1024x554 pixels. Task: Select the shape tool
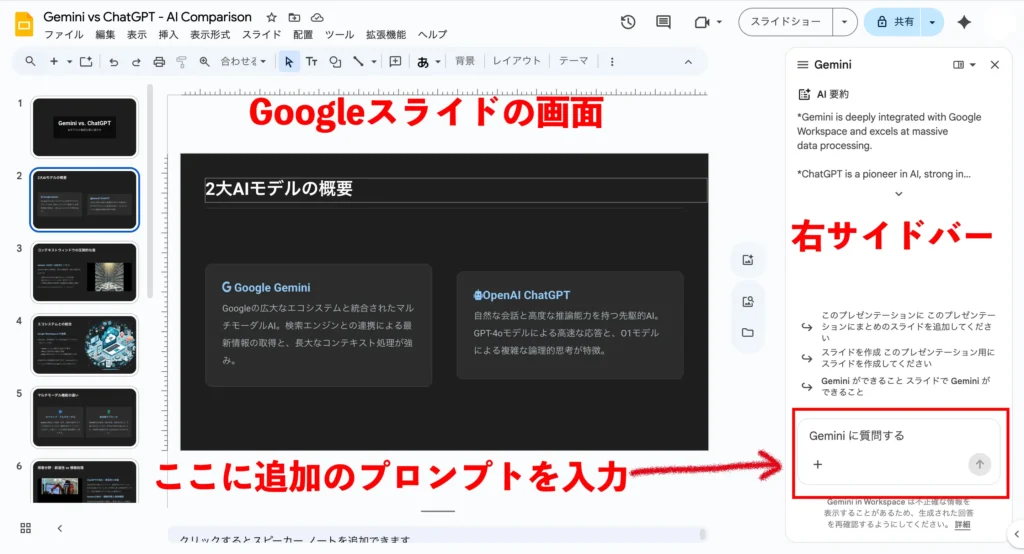335,62
